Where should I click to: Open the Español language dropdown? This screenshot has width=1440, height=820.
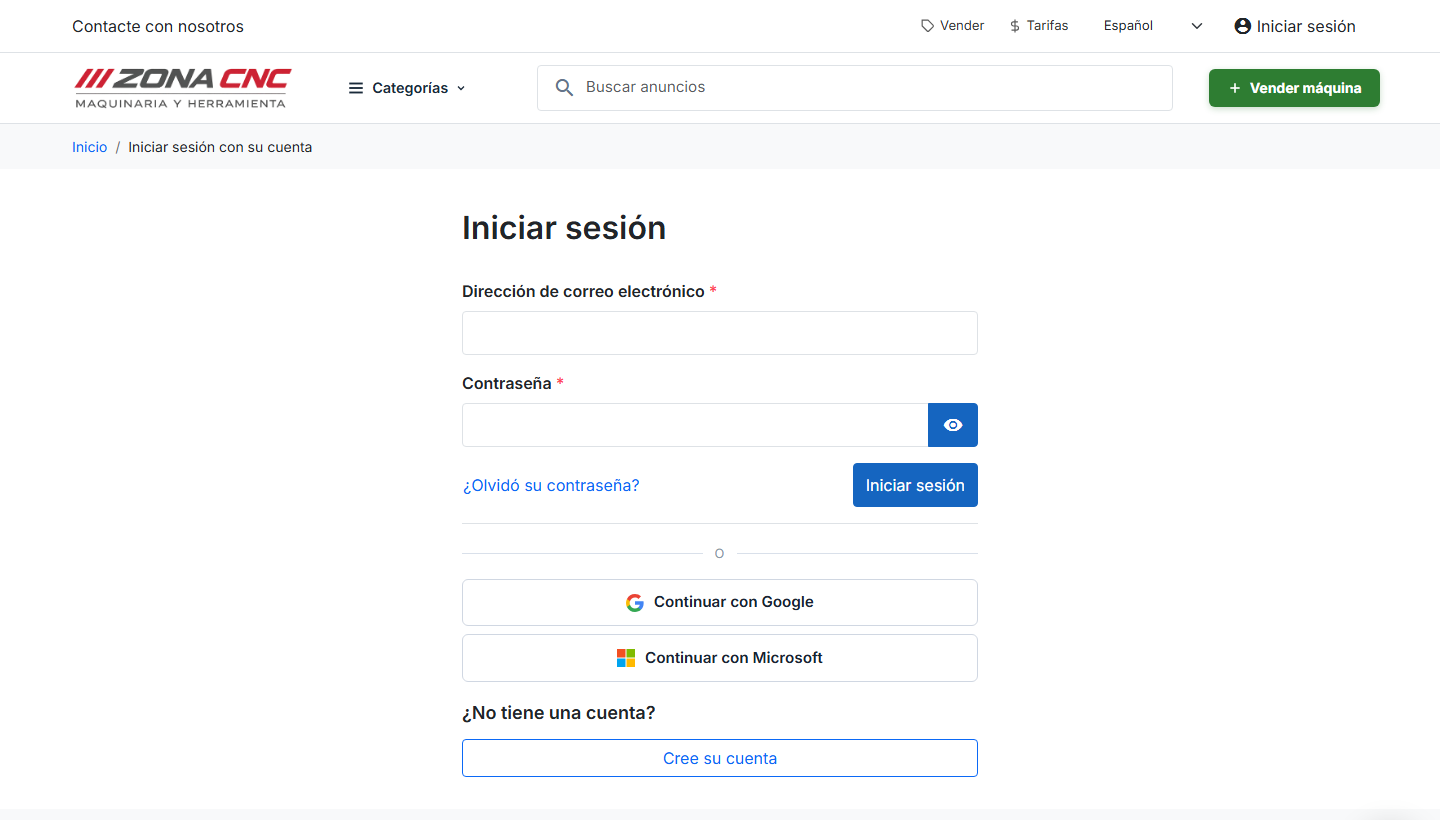[1153, 26]
